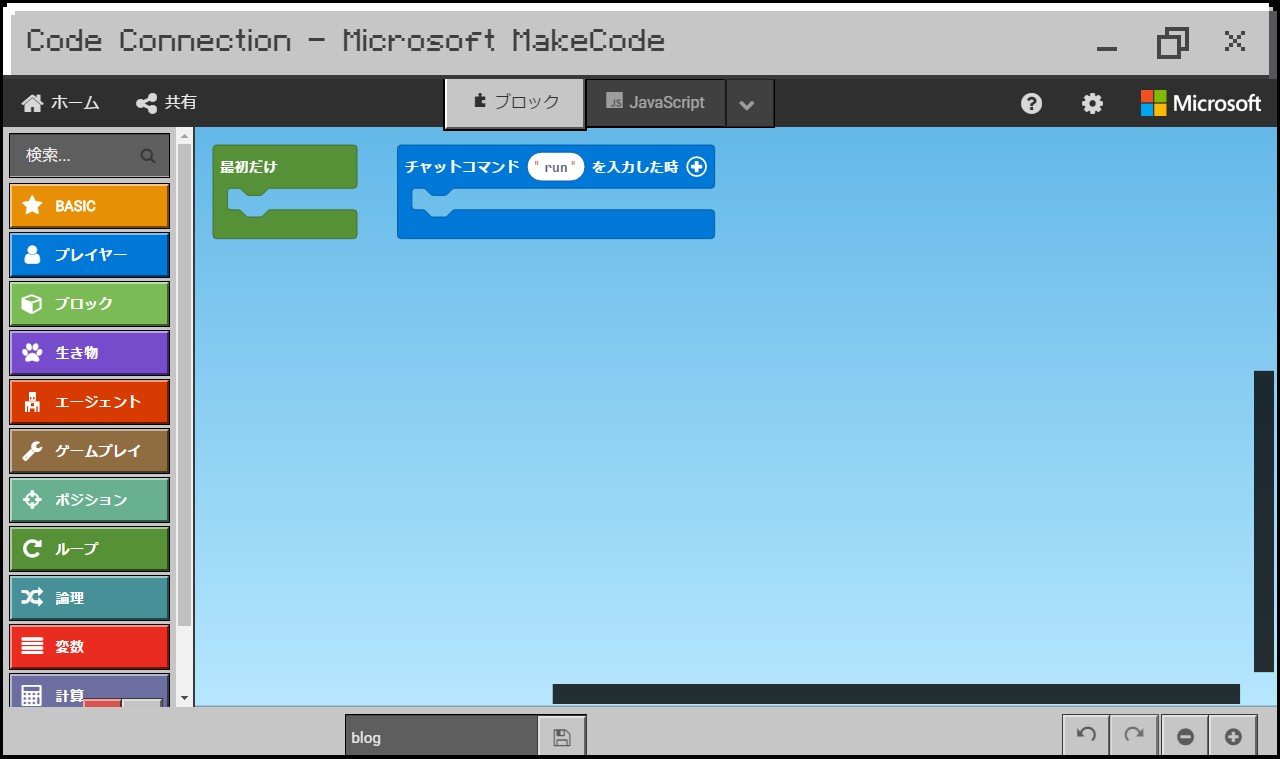Click the star icon on BASIC

pyautogui.click(x=32, y=206)
